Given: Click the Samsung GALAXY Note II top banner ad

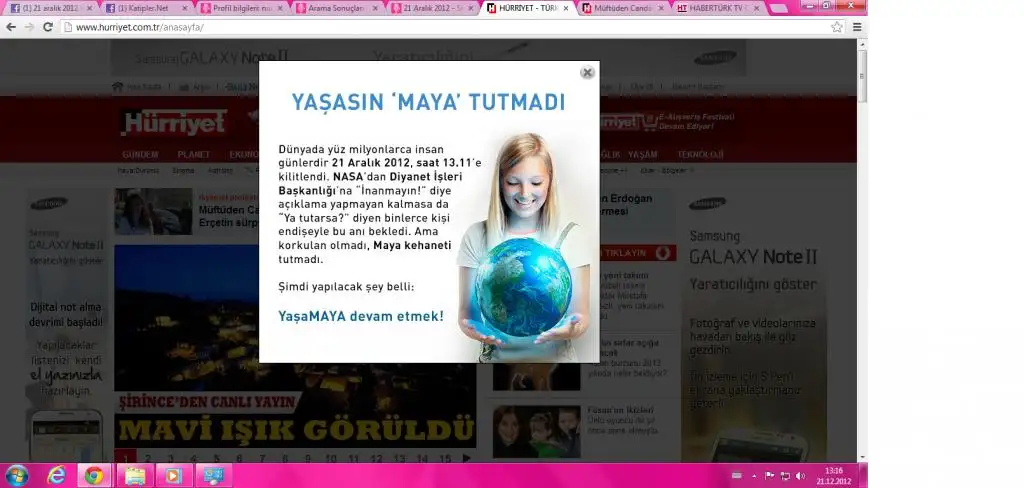Looking at the screenshot, I should click(x=428, y=57).
